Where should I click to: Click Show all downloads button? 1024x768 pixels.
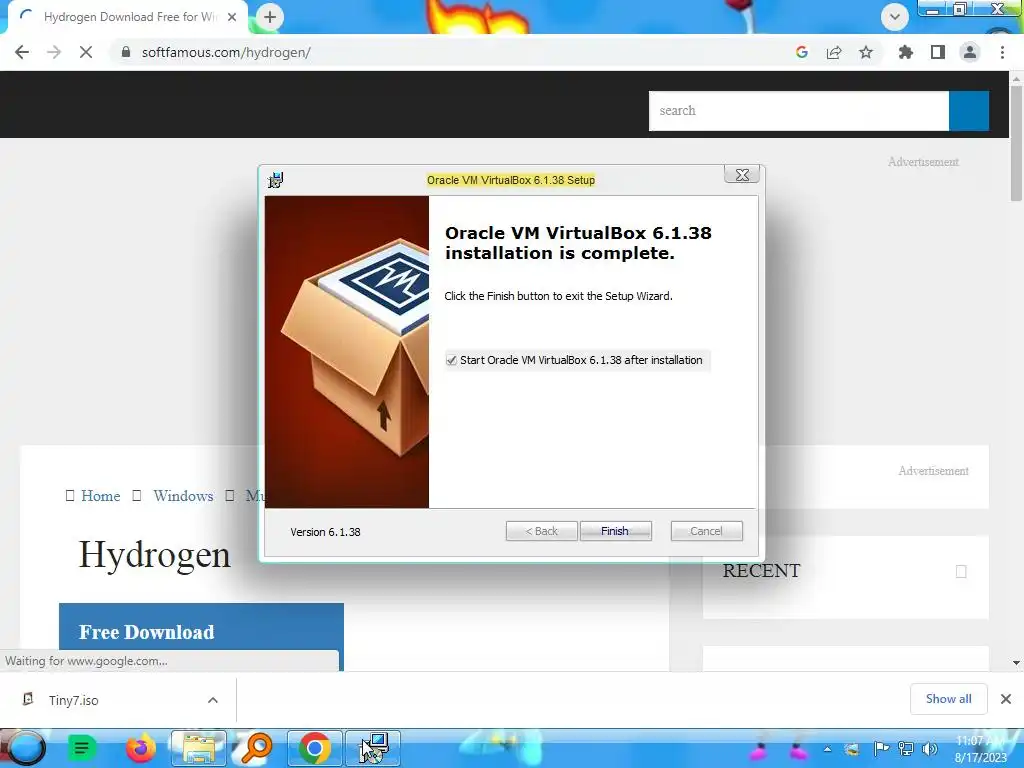pos(948,699)
